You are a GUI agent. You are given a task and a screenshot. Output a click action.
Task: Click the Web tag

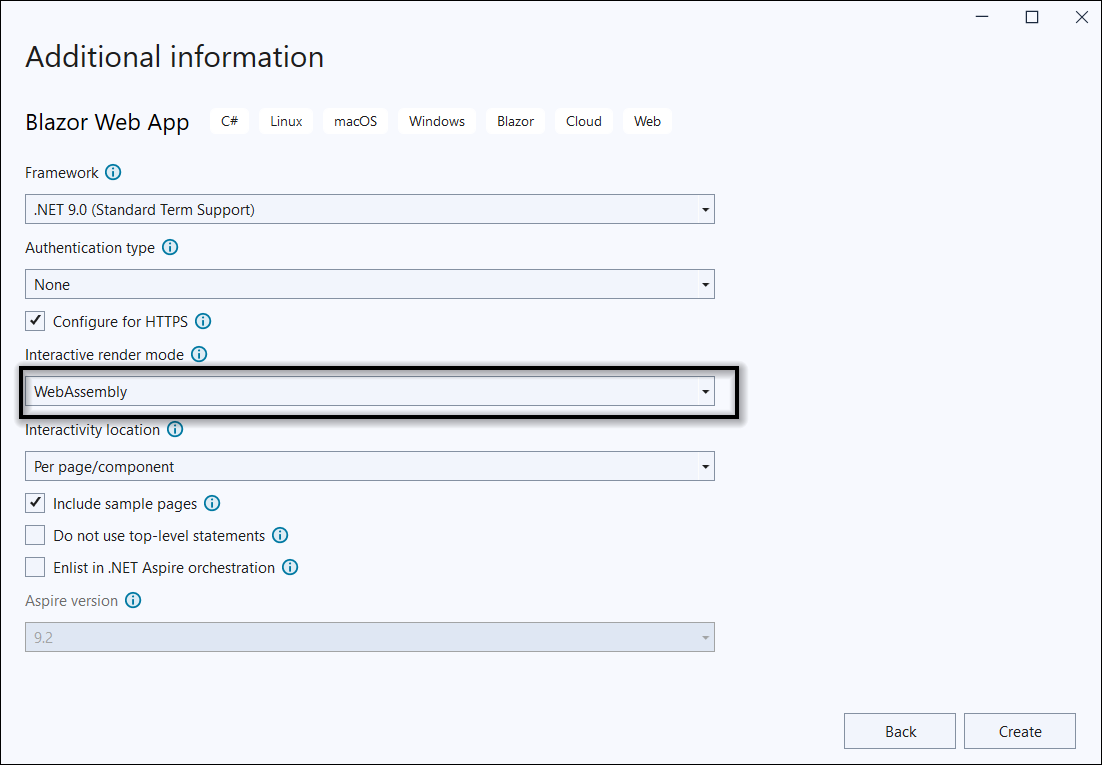click(x=647, y=121)
